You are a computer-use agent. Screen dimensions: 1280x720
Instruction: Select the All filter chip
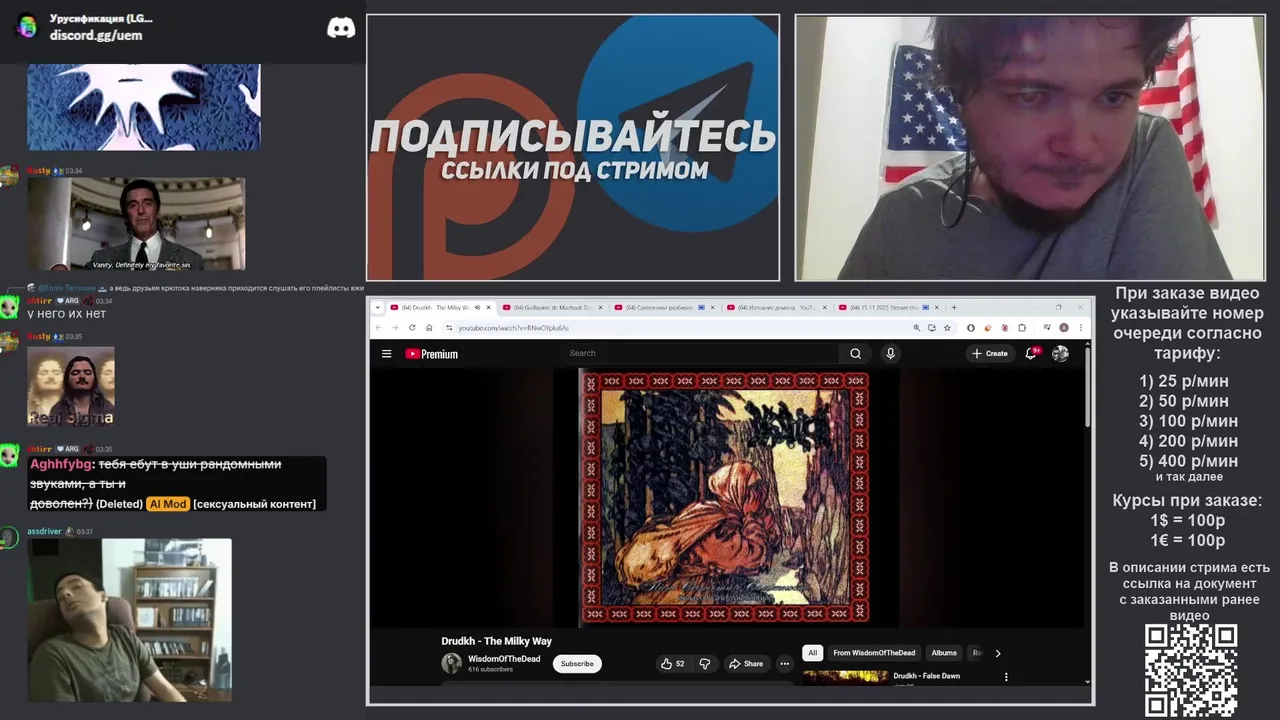tap(812, 653)
